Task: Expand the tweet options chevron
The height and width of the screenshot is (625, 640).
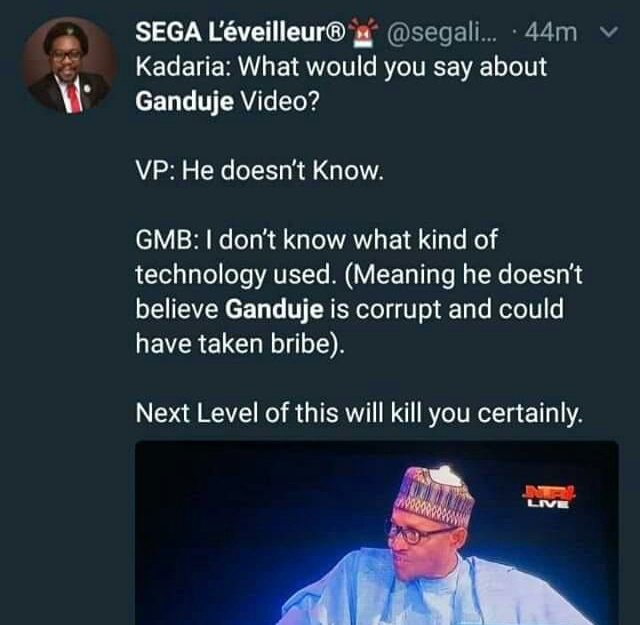Action: click(x=606, y=33)
